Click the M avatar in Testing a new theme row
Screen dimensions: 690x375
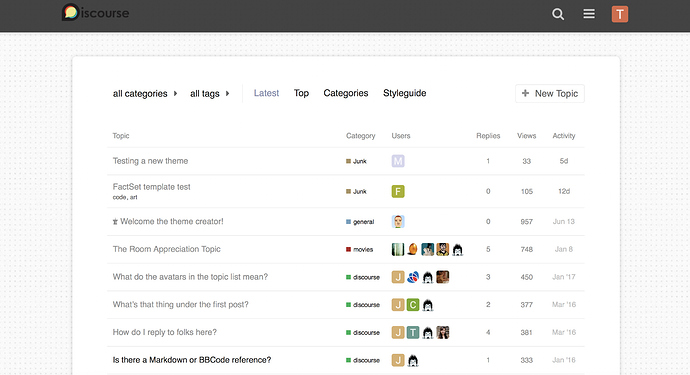398,161
